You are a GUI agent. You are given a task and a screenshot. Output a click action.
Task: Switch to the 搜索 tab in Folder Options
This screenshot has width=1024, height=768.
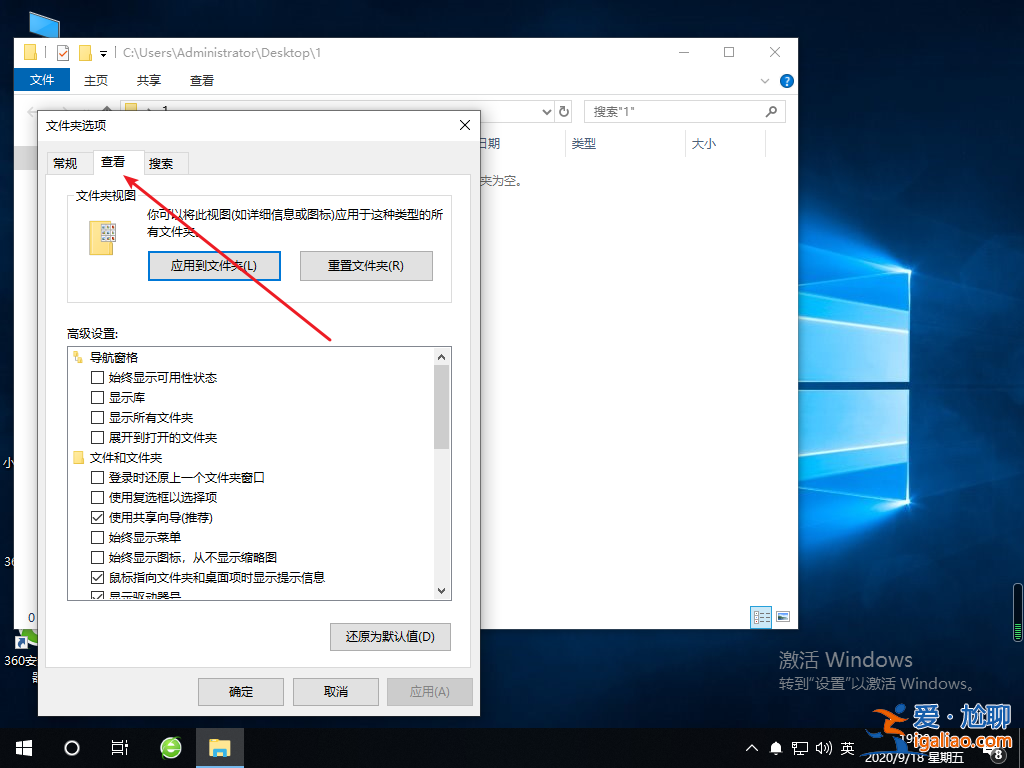click(165, 162)
